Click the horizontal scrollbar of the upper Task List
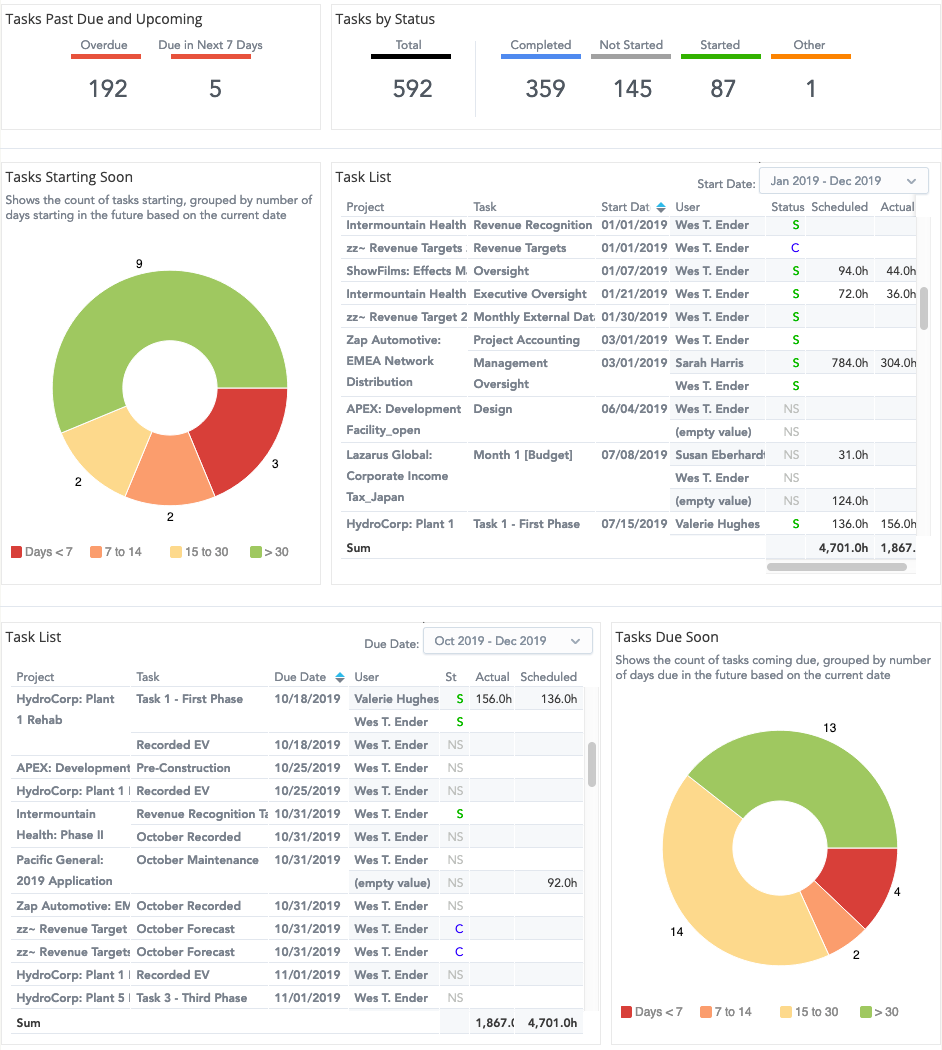The image size is (942, 1050). click(836, 567)
